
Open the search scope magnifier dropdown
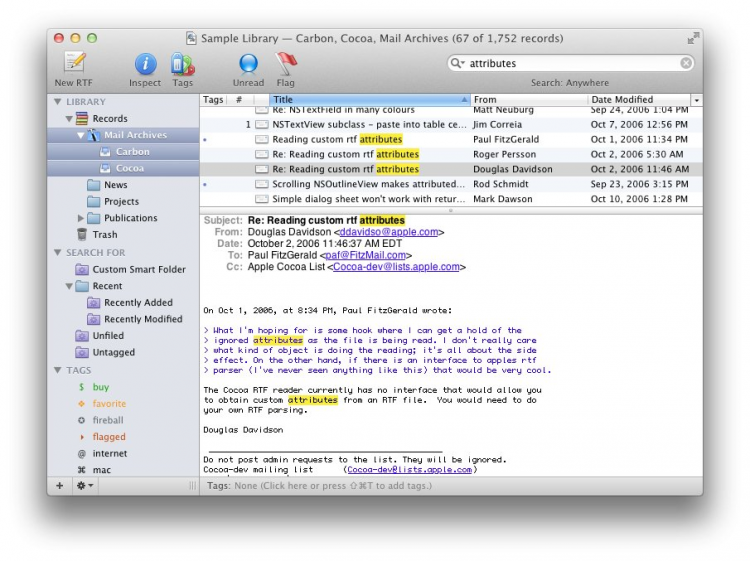click(x=458, y=63)
